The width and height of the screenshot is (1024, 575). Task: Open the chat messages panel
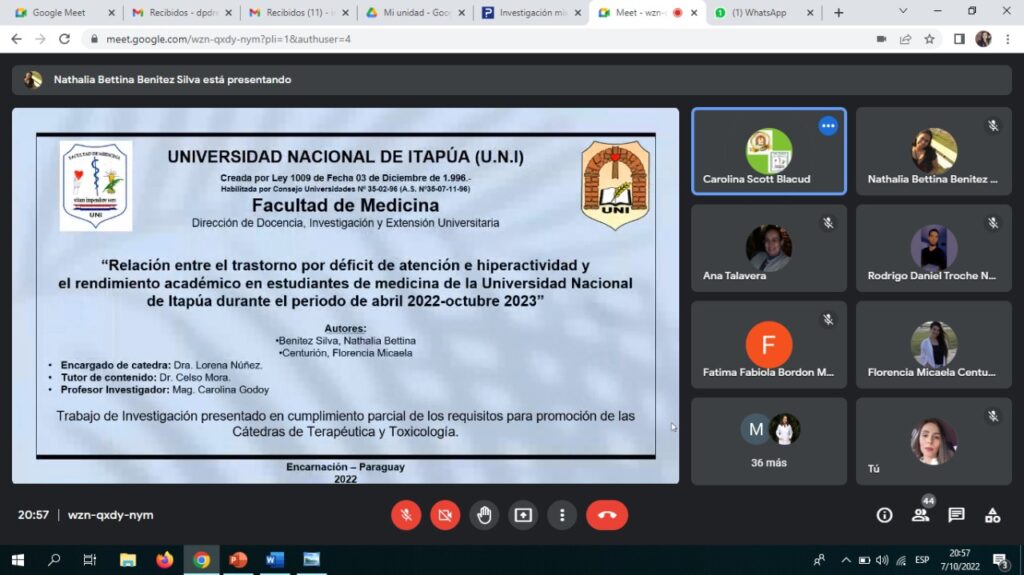click(x=956, y=515)
